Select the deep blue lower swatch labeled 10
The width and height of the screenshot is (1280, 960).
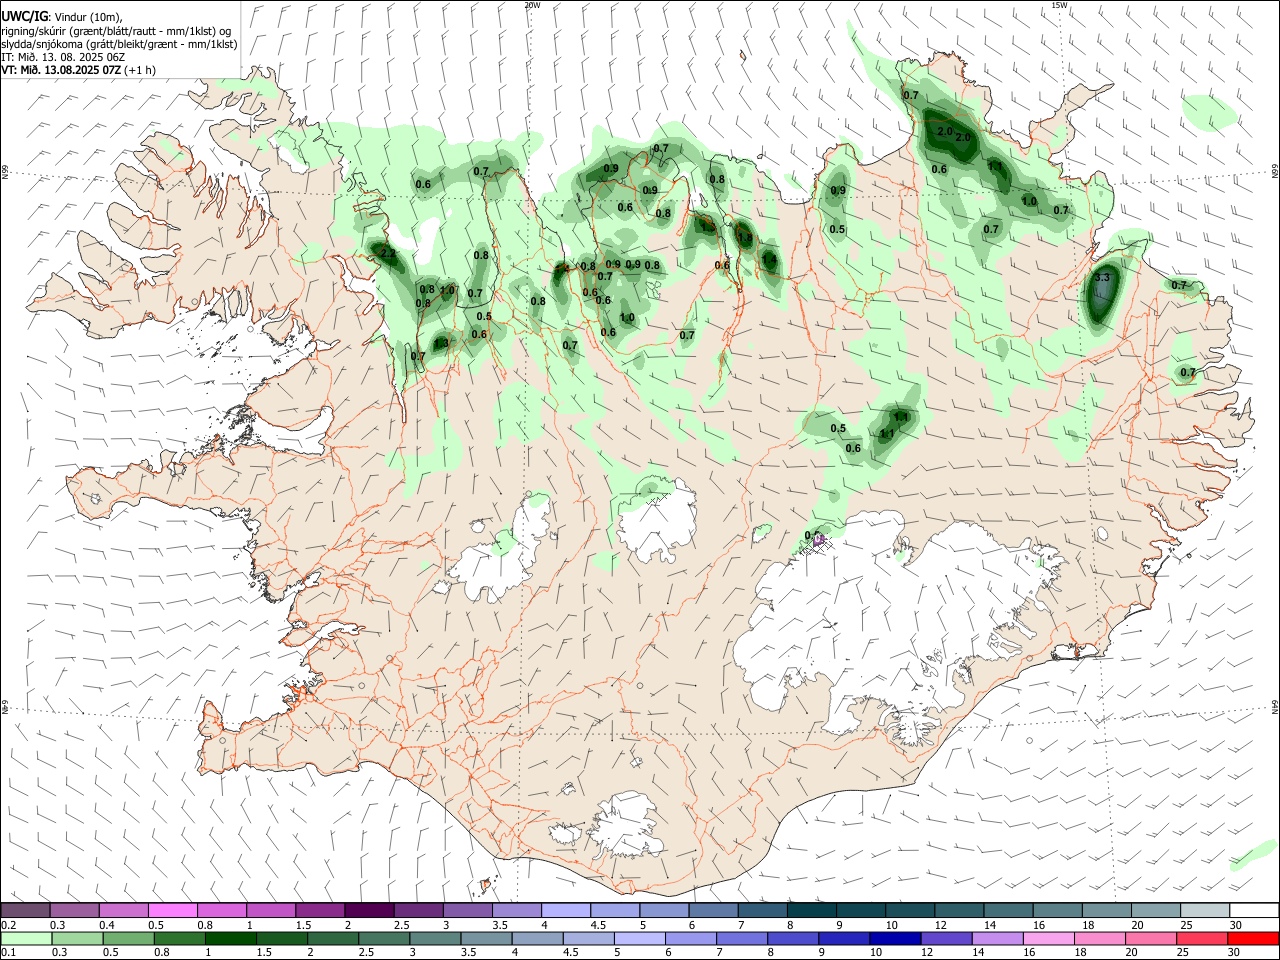coord(896,938)
